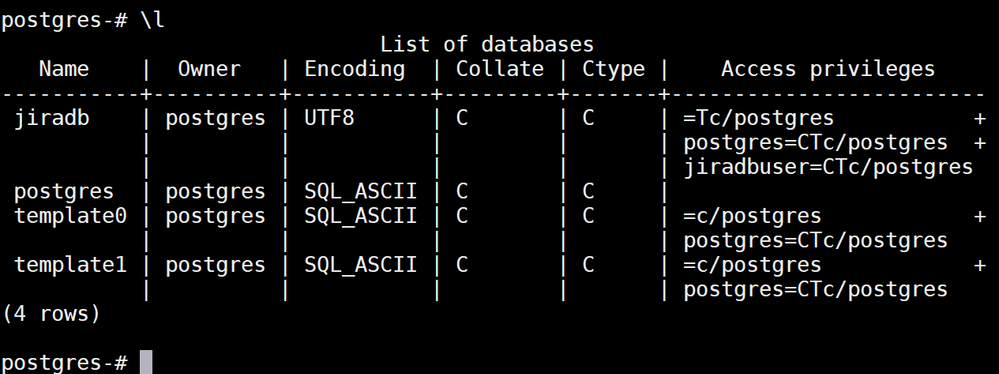Viewport: 999px width, 374px height.
Task: Click the =c/postgres entry in template0 row
Action: (x=752, y=217)
